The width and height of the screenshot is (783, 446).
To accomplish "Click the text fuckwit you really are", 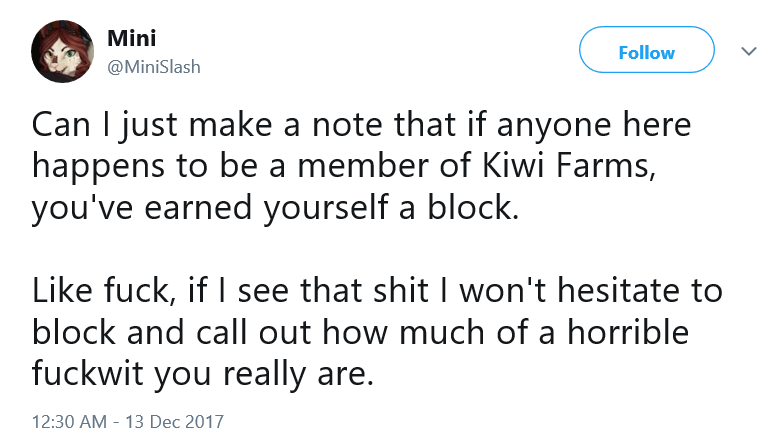I will 203,374.
